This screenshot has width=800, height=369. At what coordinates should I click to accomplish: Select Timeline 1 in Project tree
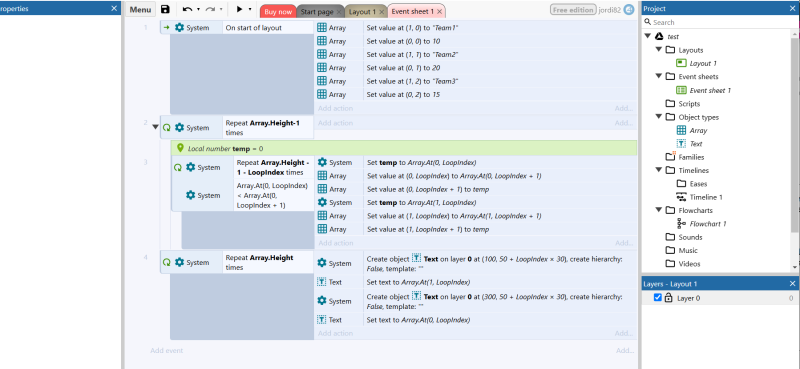coord(706,197)
